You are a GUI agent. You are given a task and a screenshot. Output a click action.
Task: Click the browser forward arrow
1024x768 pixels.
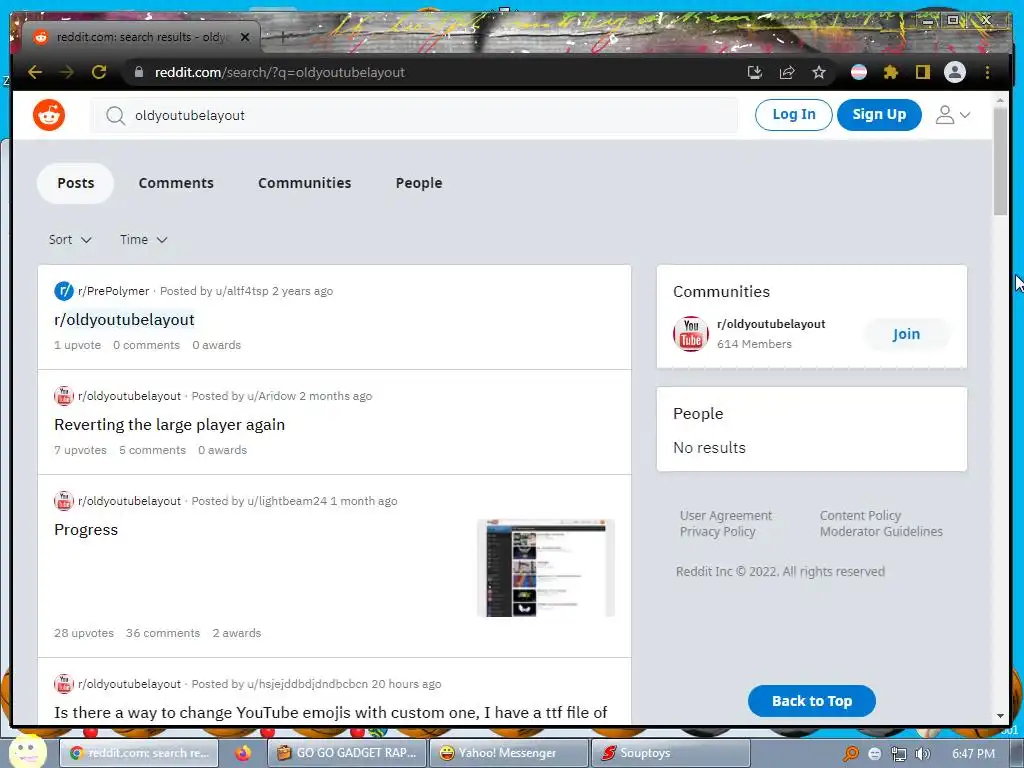(x=67, y=72)
